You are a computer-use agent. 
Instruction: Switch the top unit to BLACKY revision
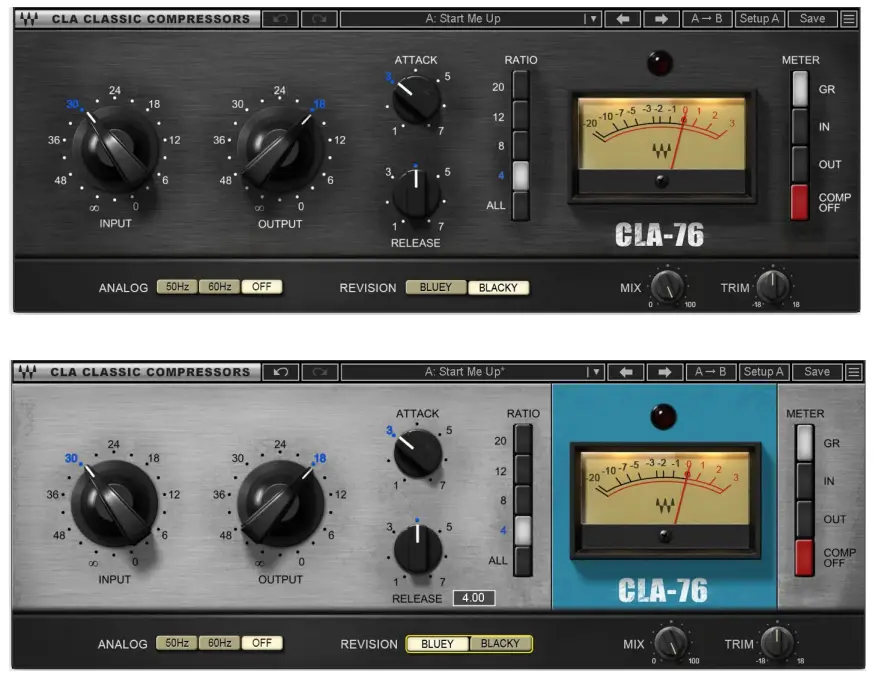click(499, 286)
